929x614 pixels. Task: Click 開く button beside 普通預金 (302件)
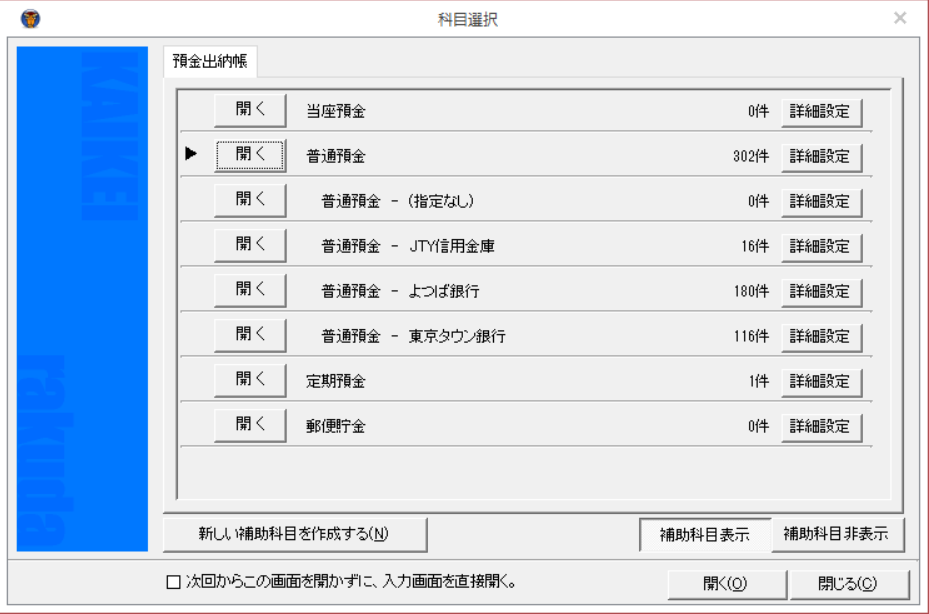tap(250, 156)
